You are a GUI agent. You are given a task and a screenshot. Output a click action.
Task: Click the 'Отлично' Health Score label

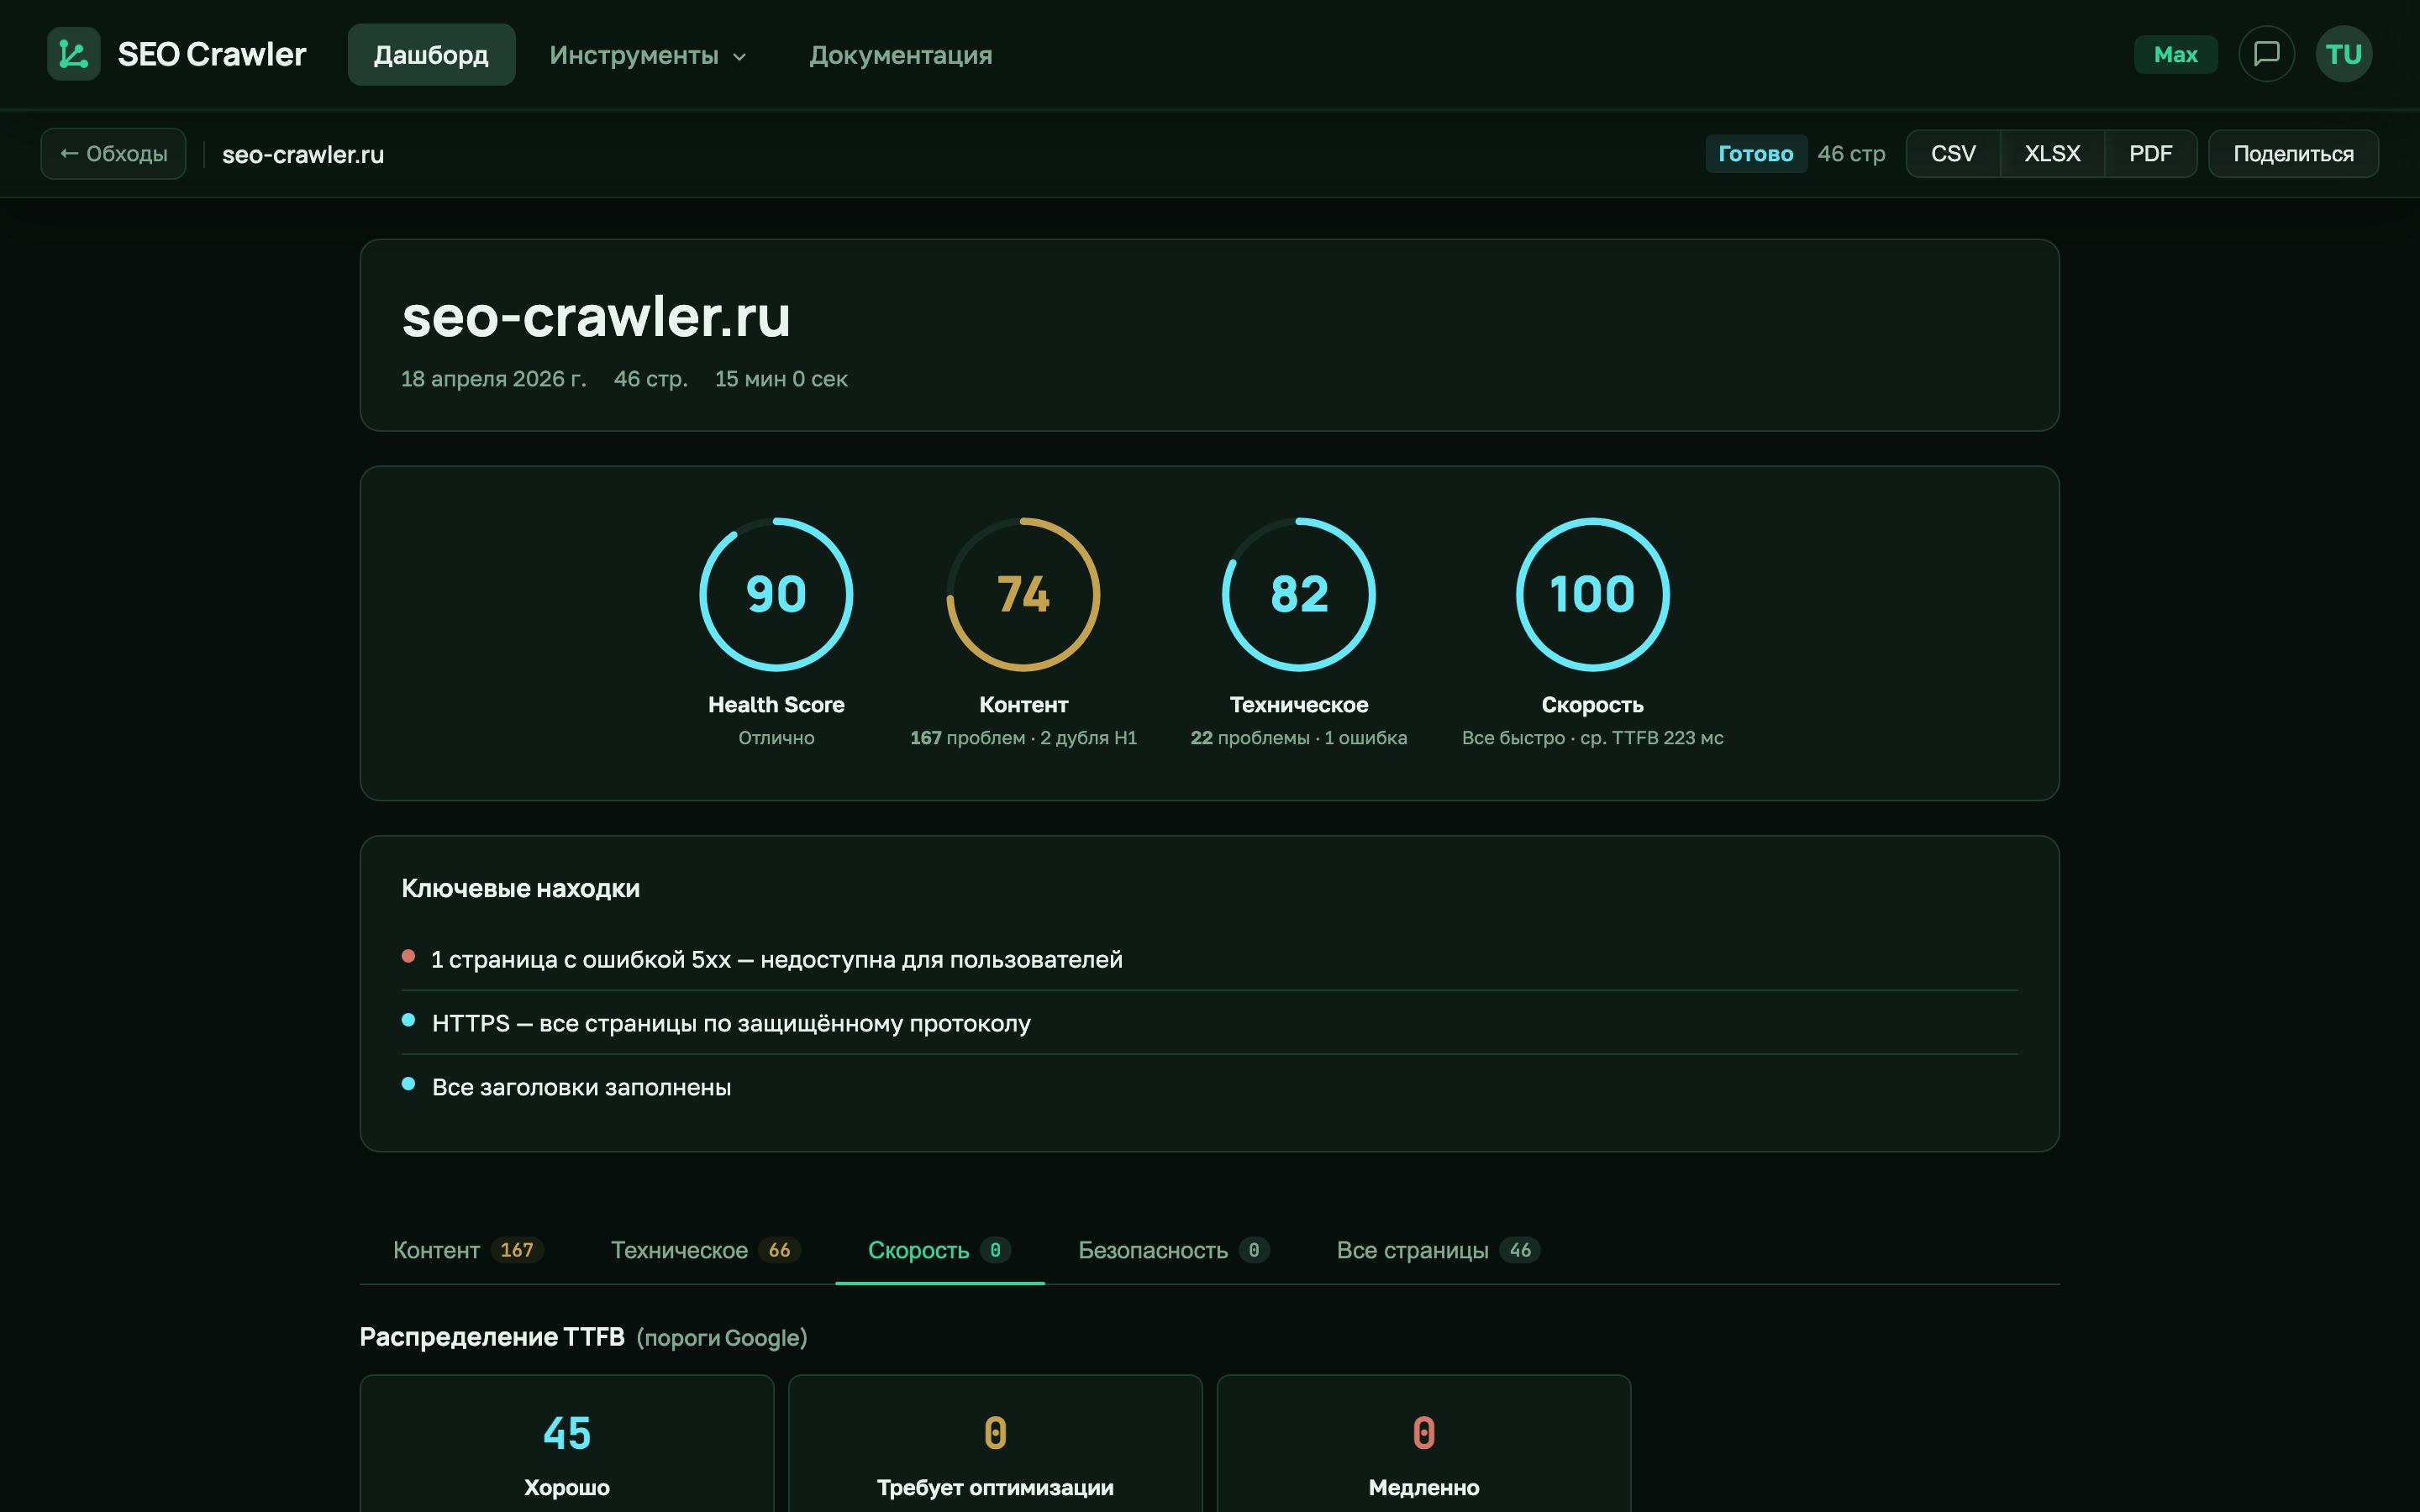pyautogui.click(x=776, y=738)
